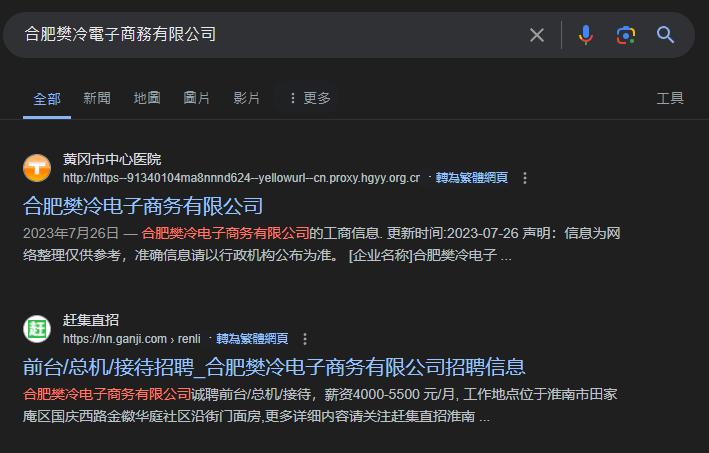Screen dimensions: 709x453
Task: Open the 前台/总机/接待招聘 result title
Action: tap(274, 367)
